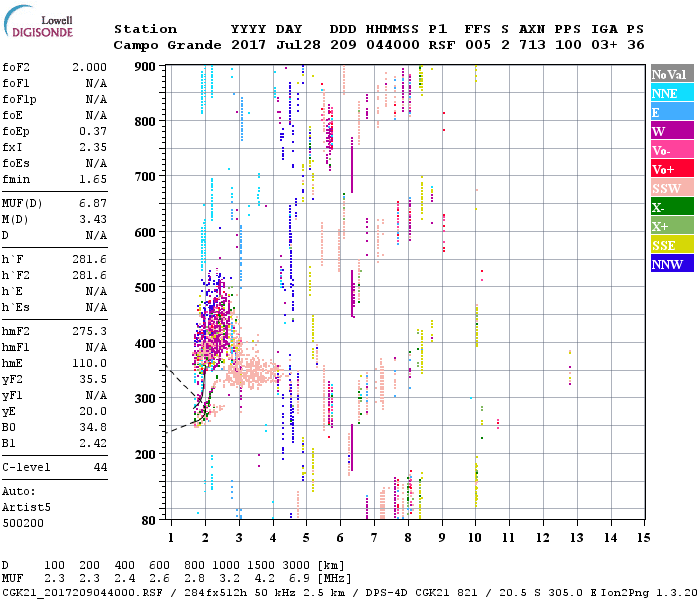Viewport: 700px width, 600px height.
Task: Click the hmF2 value 275.3
Action: [x=90, y=331]
